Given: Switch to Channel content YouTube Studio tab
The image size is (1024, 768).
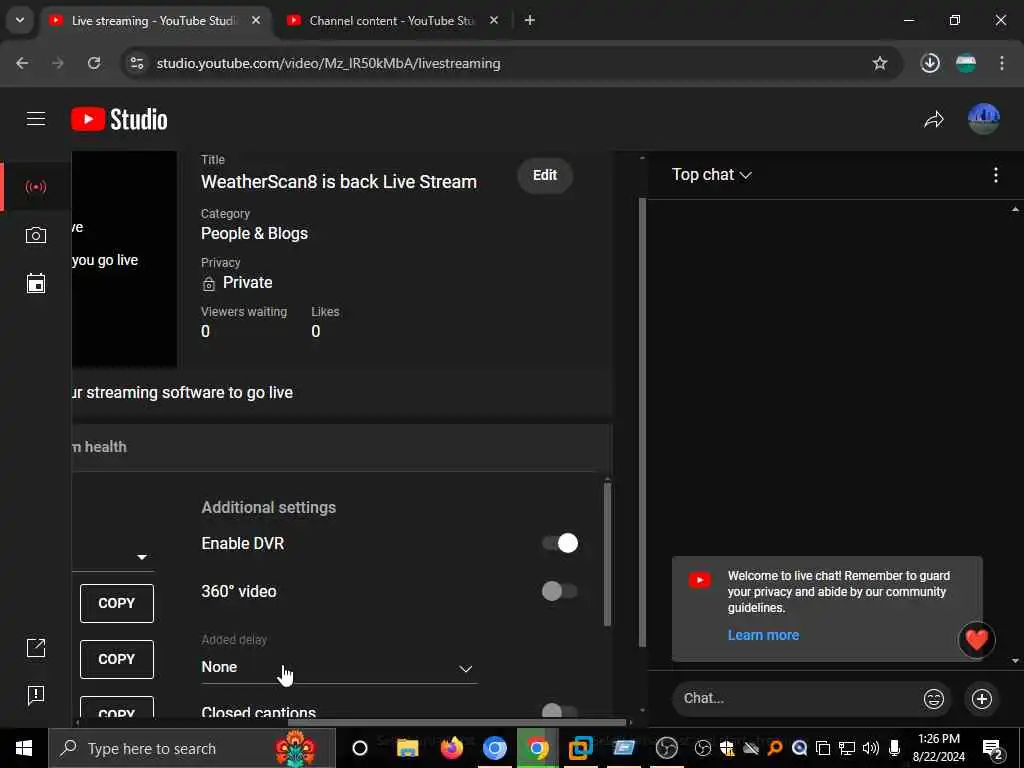Looking at the screenshot, I should pos(392,20).
